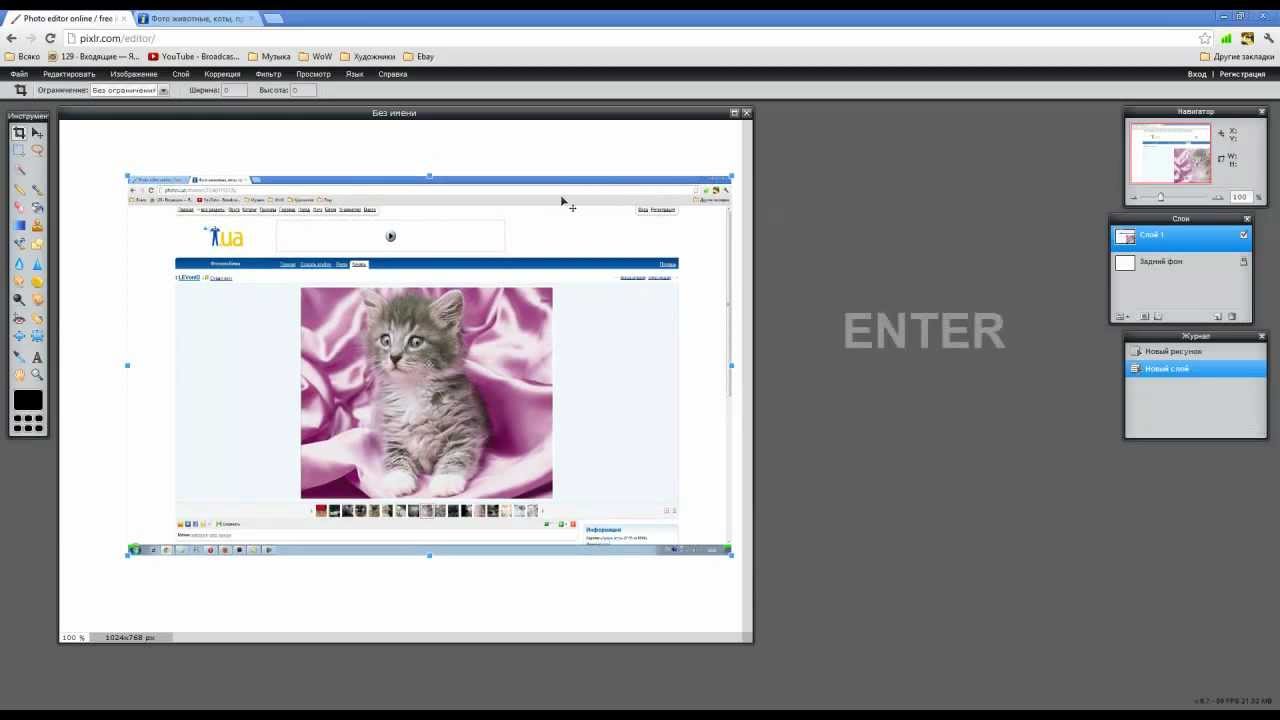Open the Фильтр menu
The image size is (1280, 720).
coord(268,74)
